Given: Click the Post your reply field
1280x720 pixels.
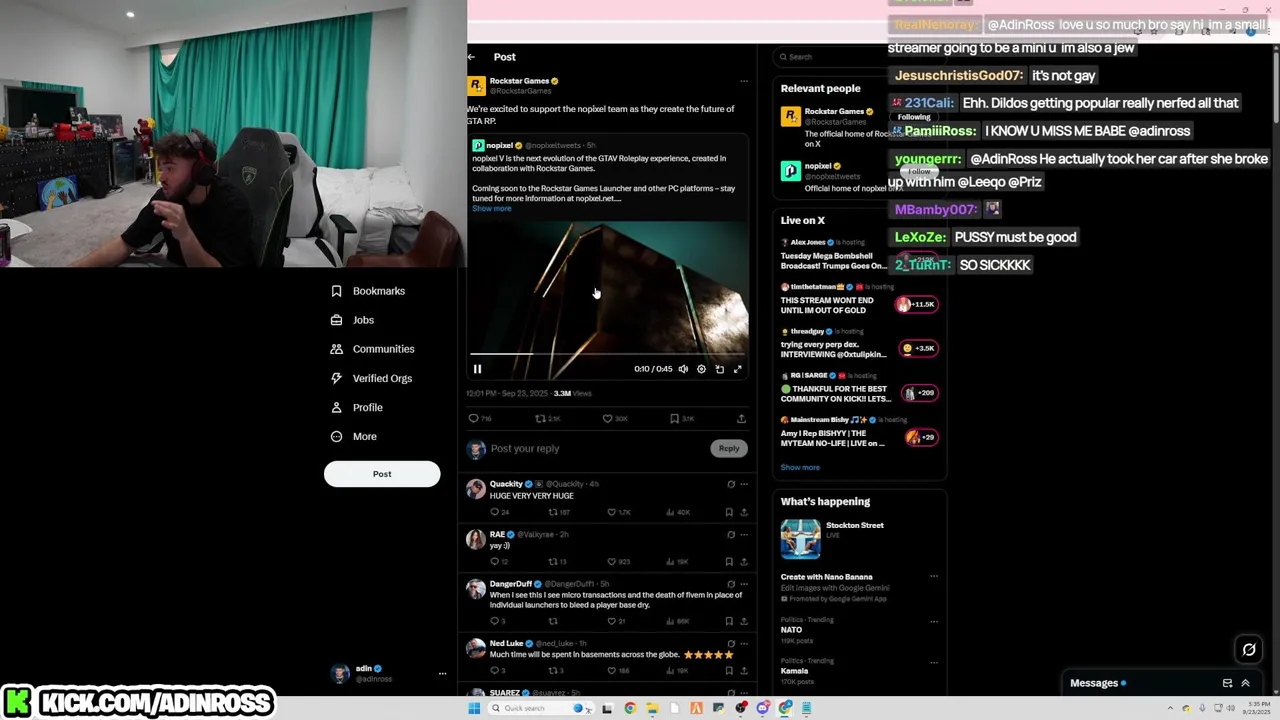Looking at the screenshot, I should point(597,449).
